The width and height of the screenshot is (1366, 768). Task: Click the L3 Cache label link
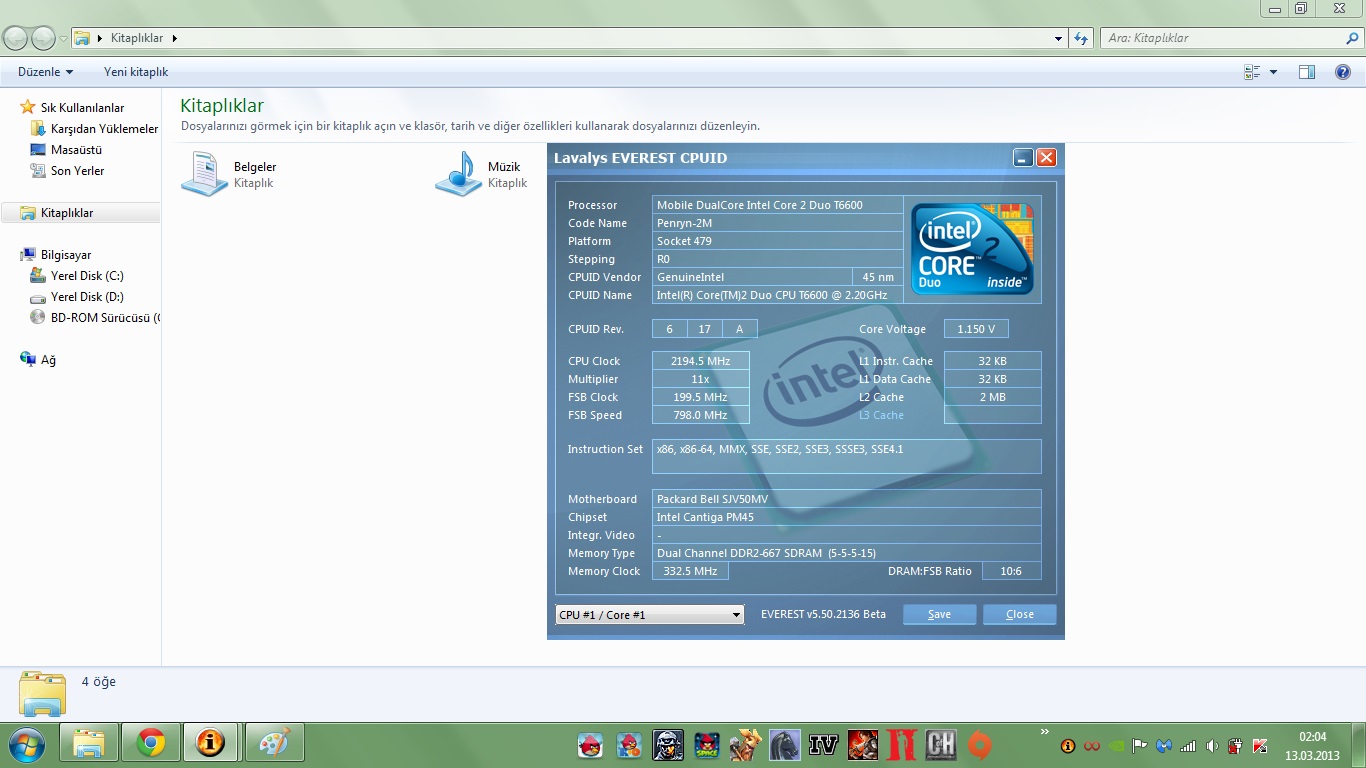pyautogui.click(x=881, y=415)
